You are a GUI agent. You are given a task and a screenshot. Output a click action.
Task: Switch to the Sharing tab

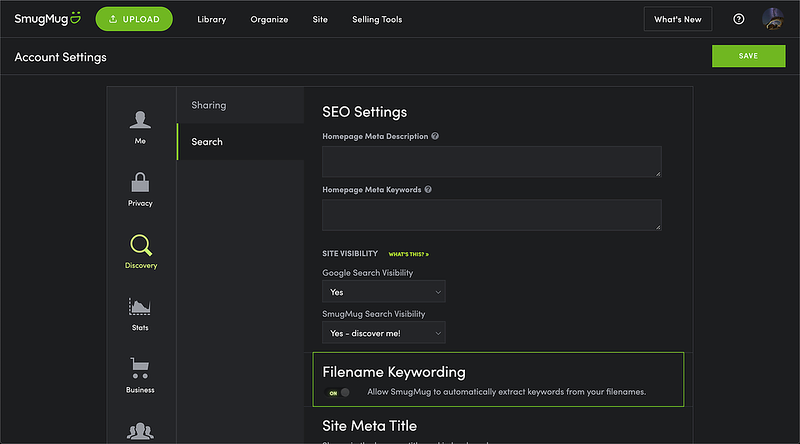point(240,105)
